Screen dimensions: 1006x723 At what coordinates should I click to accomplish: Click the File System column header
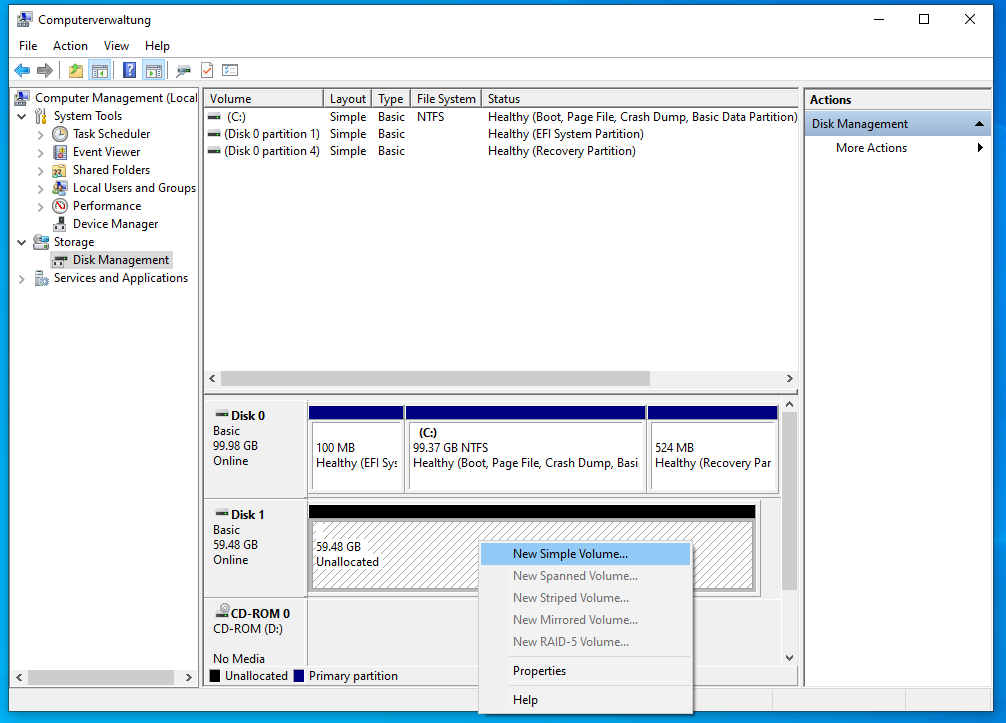(x=446, y=99)
